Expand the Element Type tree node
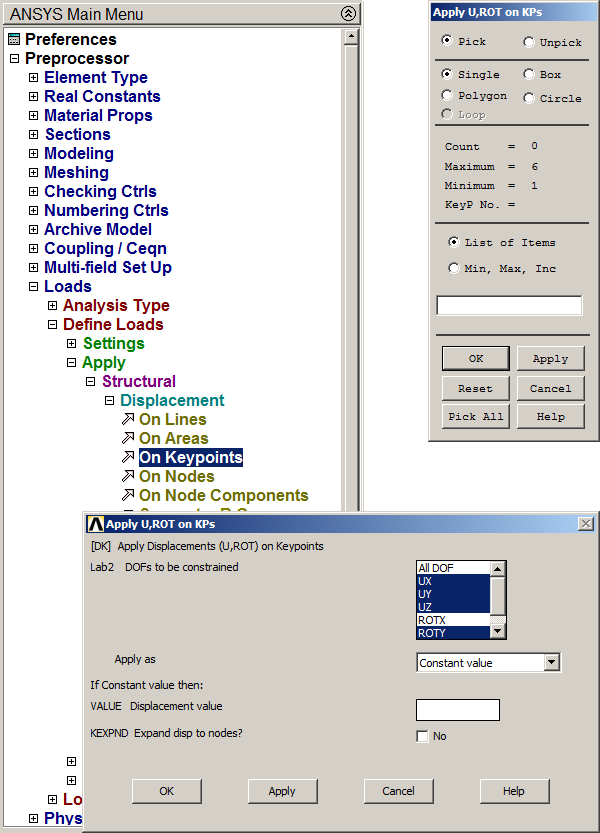 pyautogui.click(x=34, y=78)
